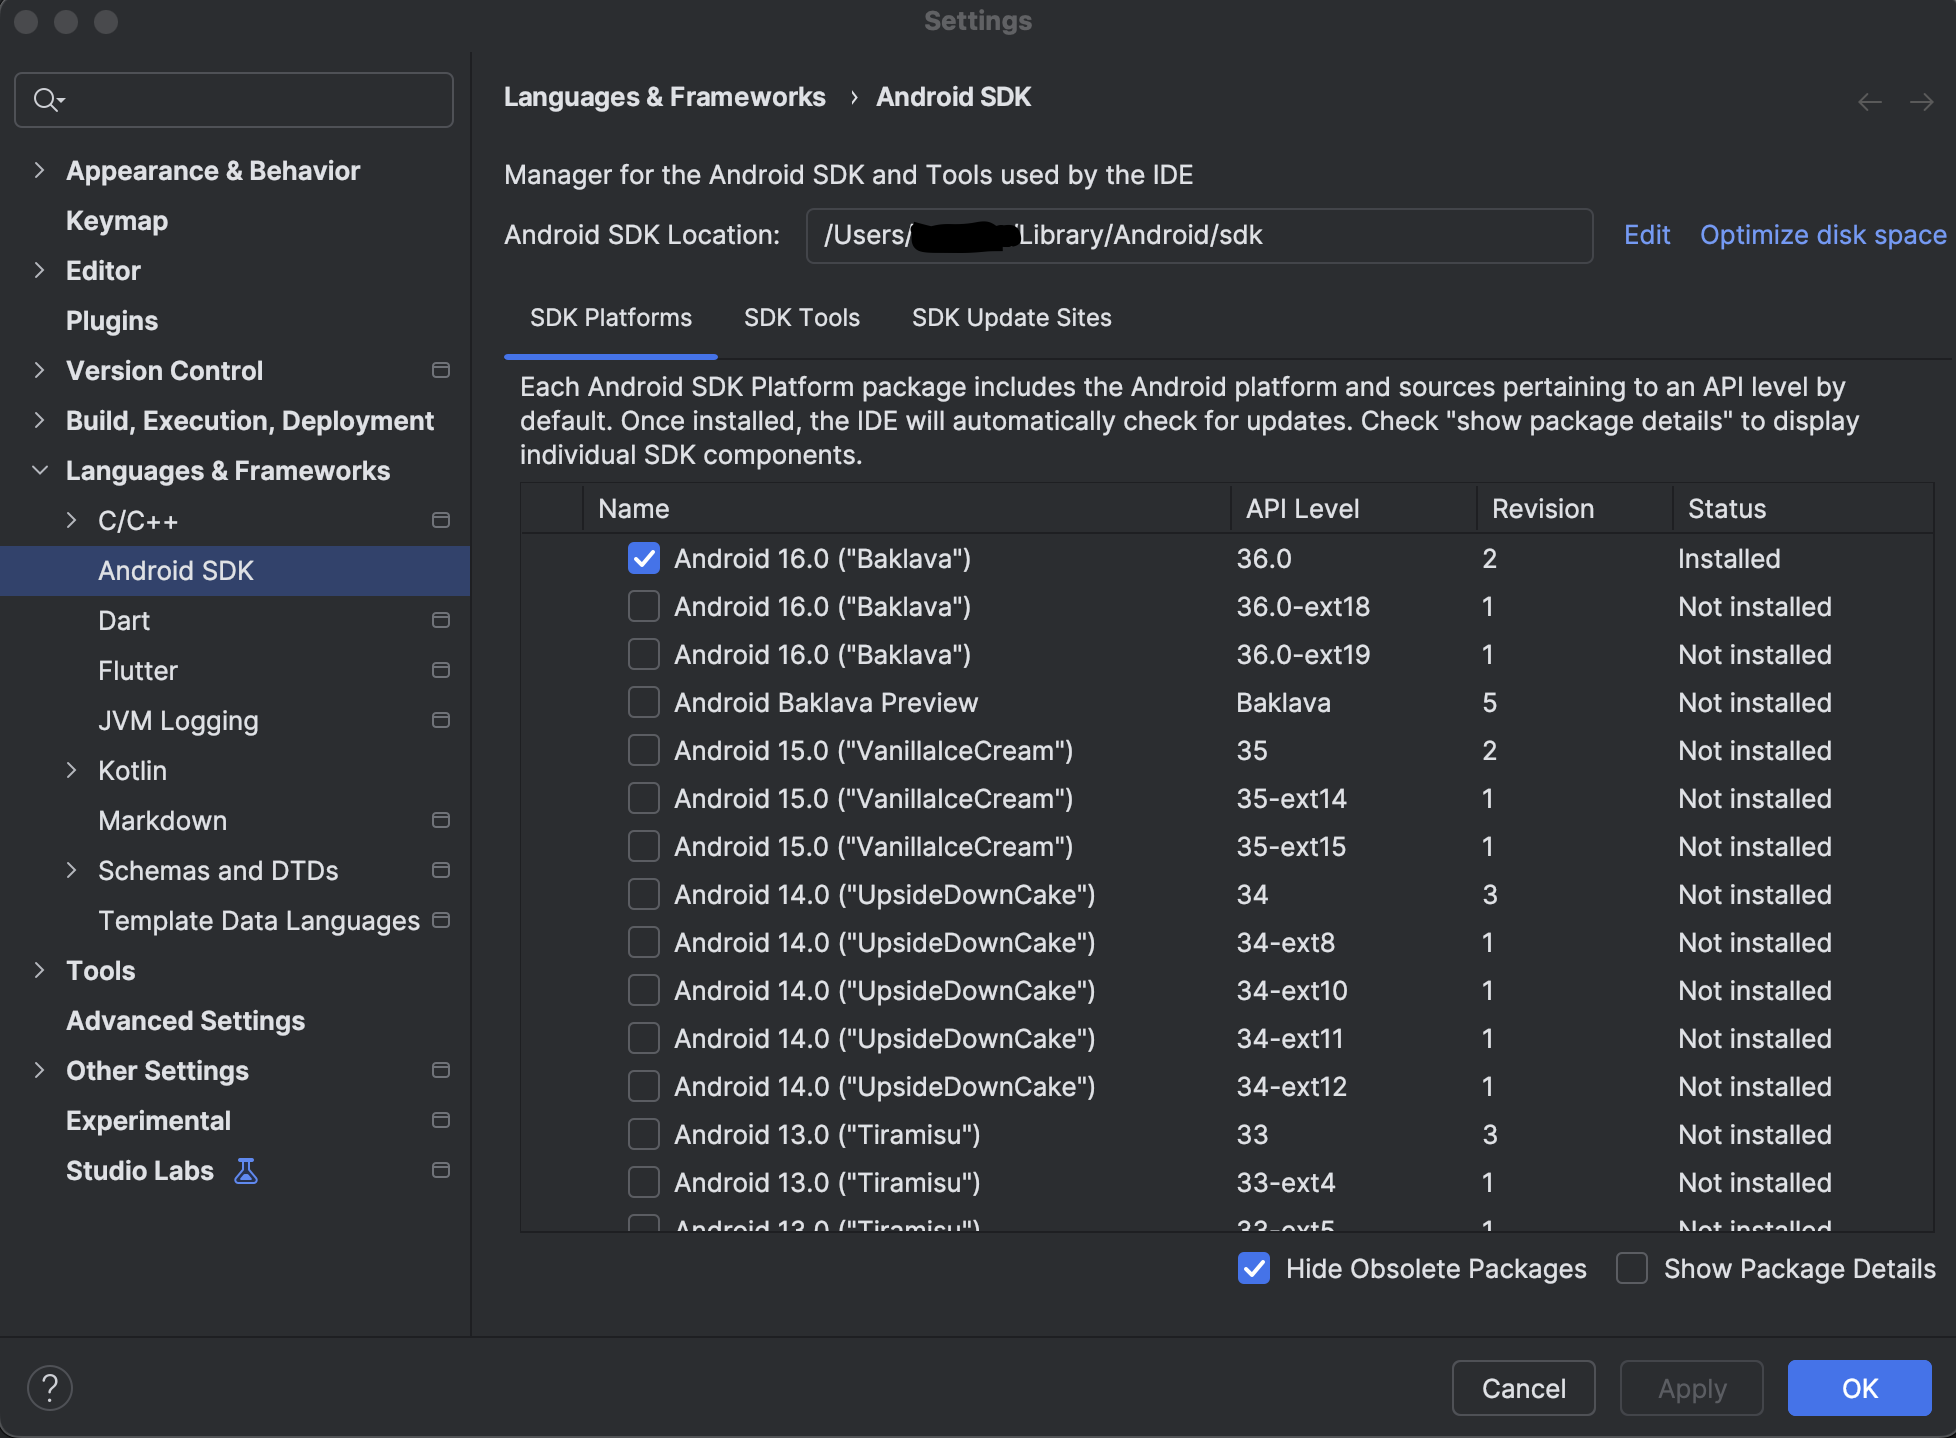The height and width of the screenshot is (1438, 1956).
Task: Disable Hide Obsolete Packages
Action: coord(1253,1268)
